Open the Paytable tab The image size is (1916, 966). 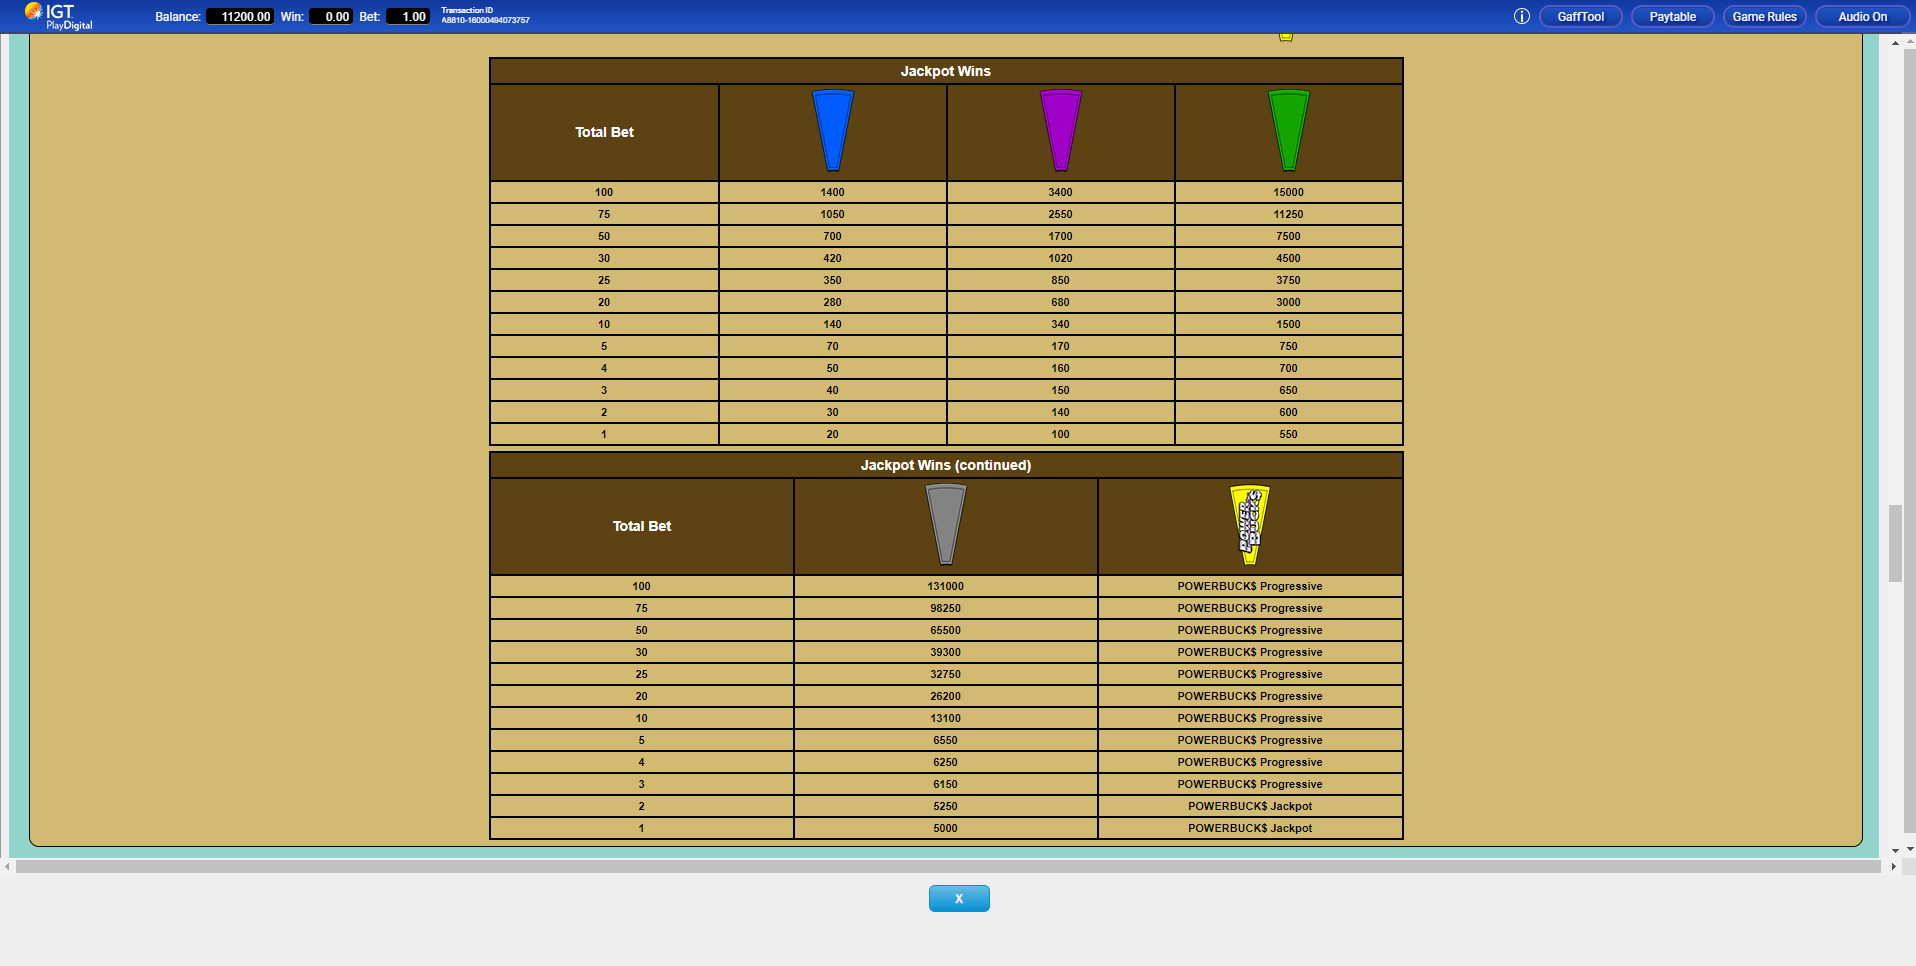(1672, 17)
